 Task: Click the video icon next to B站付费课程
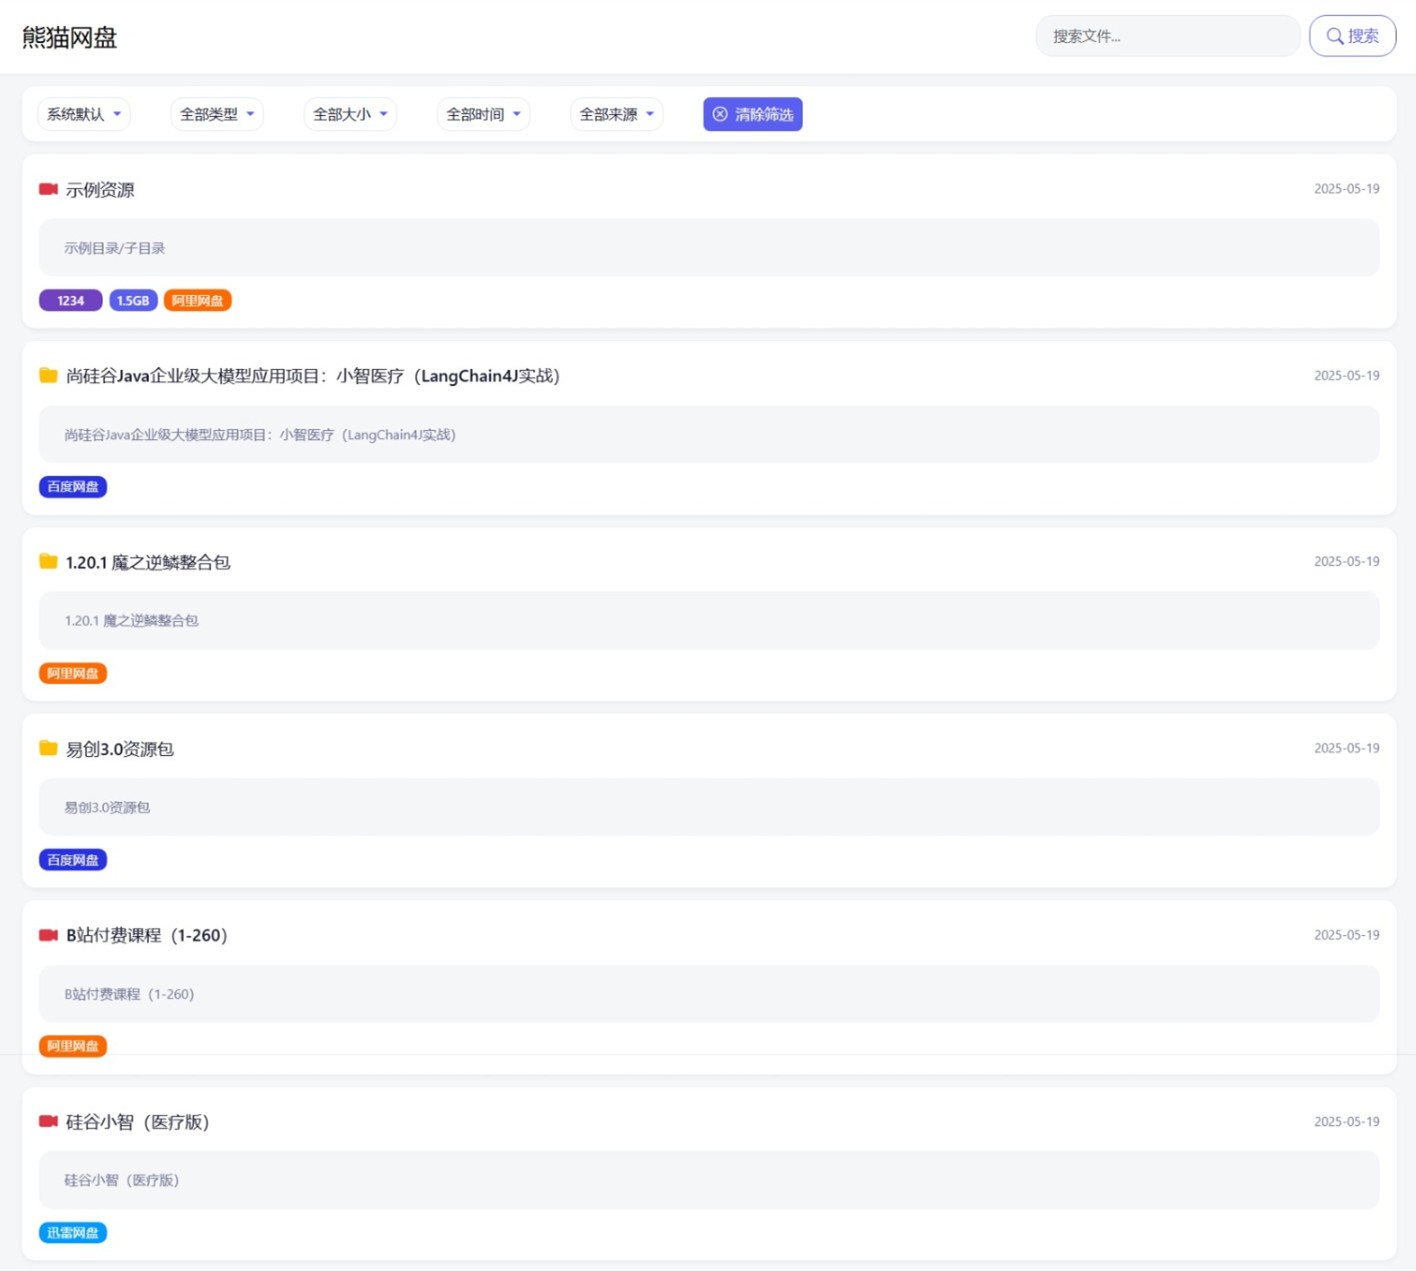[48, 935]
